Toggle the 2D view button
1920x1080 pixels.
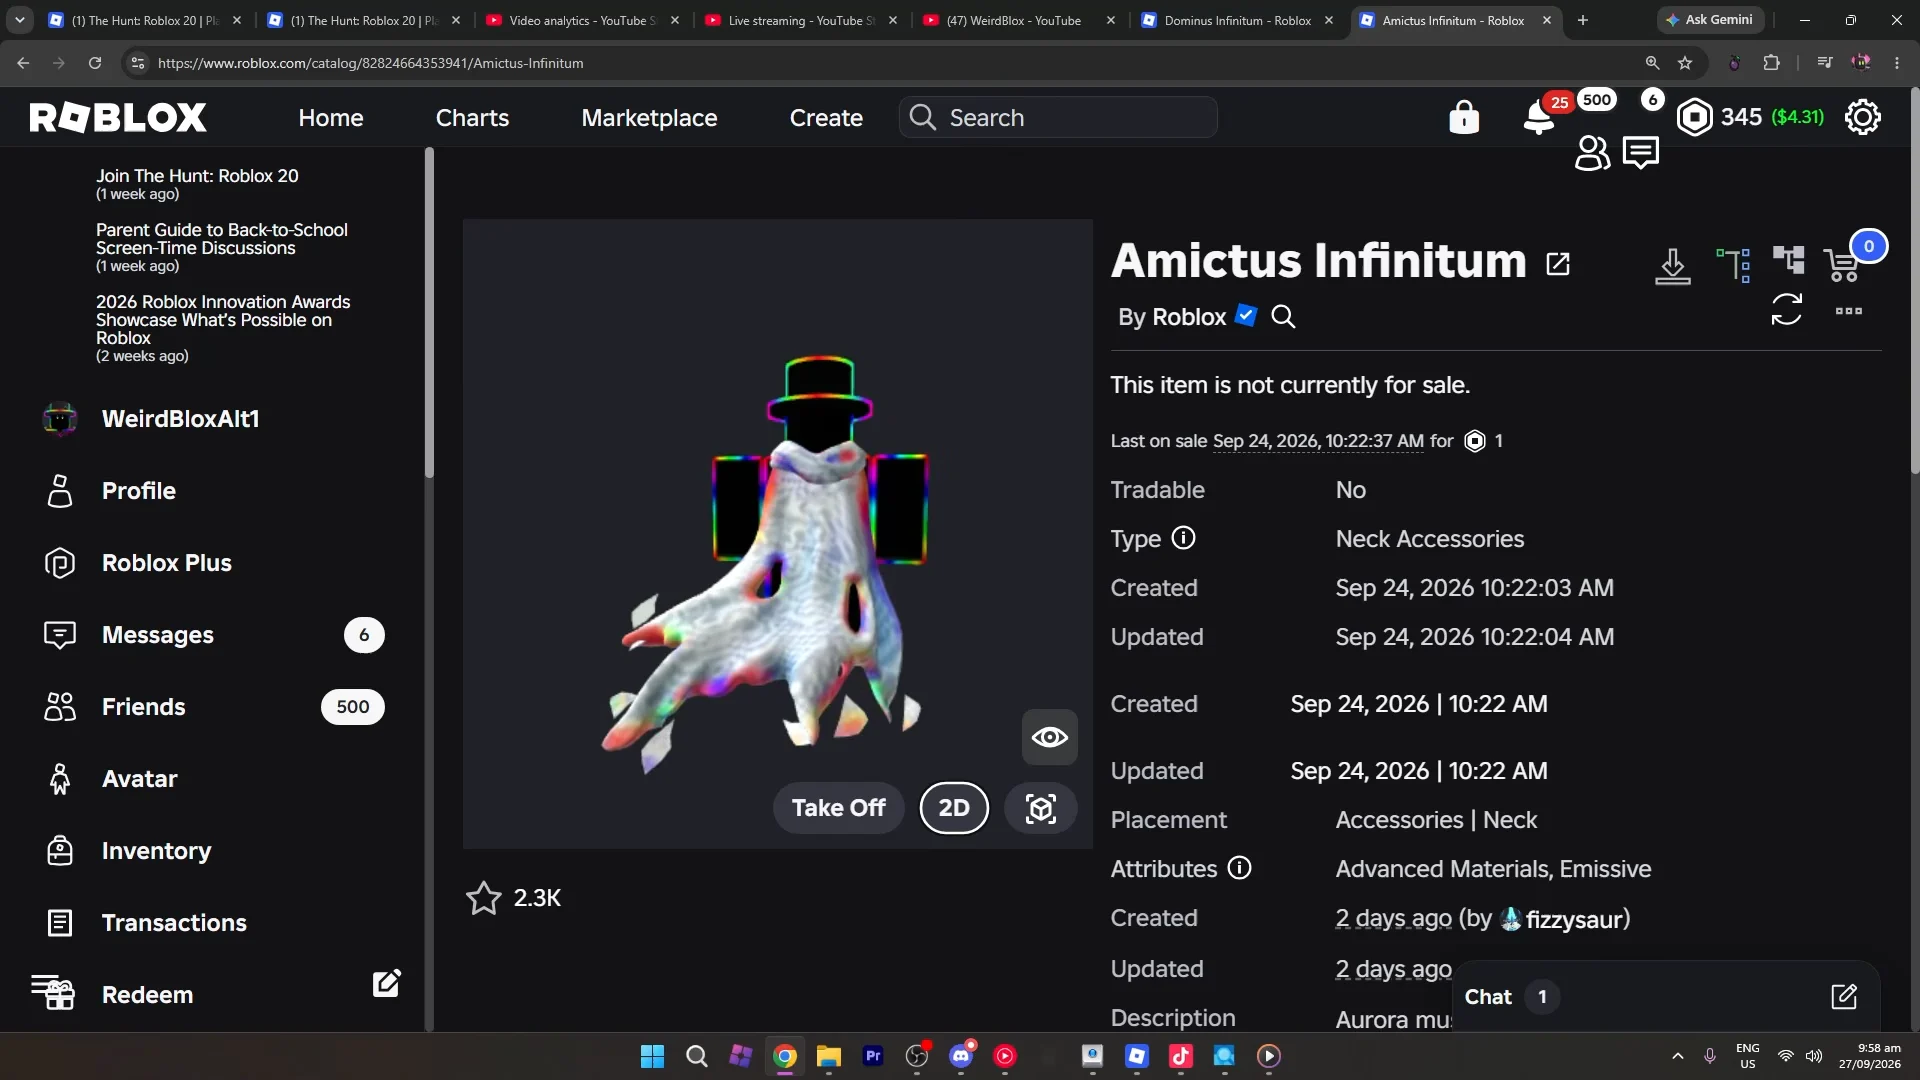click(x=954, y=808)
